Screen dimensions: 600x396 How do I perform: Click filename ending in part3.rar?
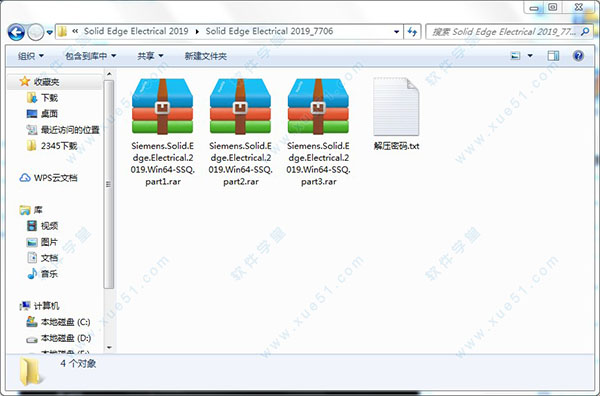318,163
